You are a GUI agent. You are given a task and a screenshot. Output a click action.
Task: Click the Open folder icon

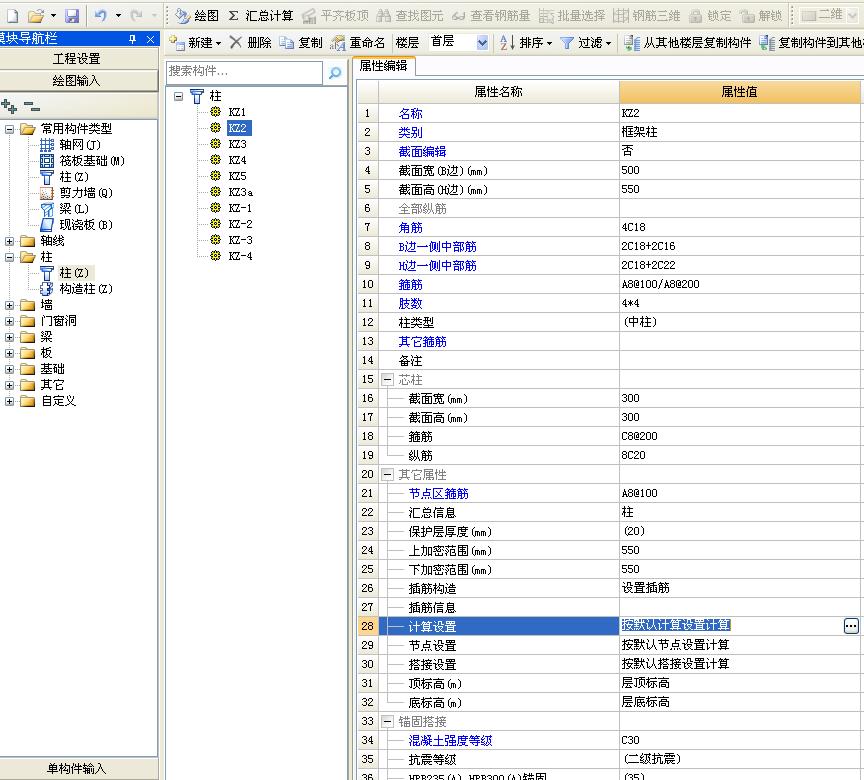point(36,15)
